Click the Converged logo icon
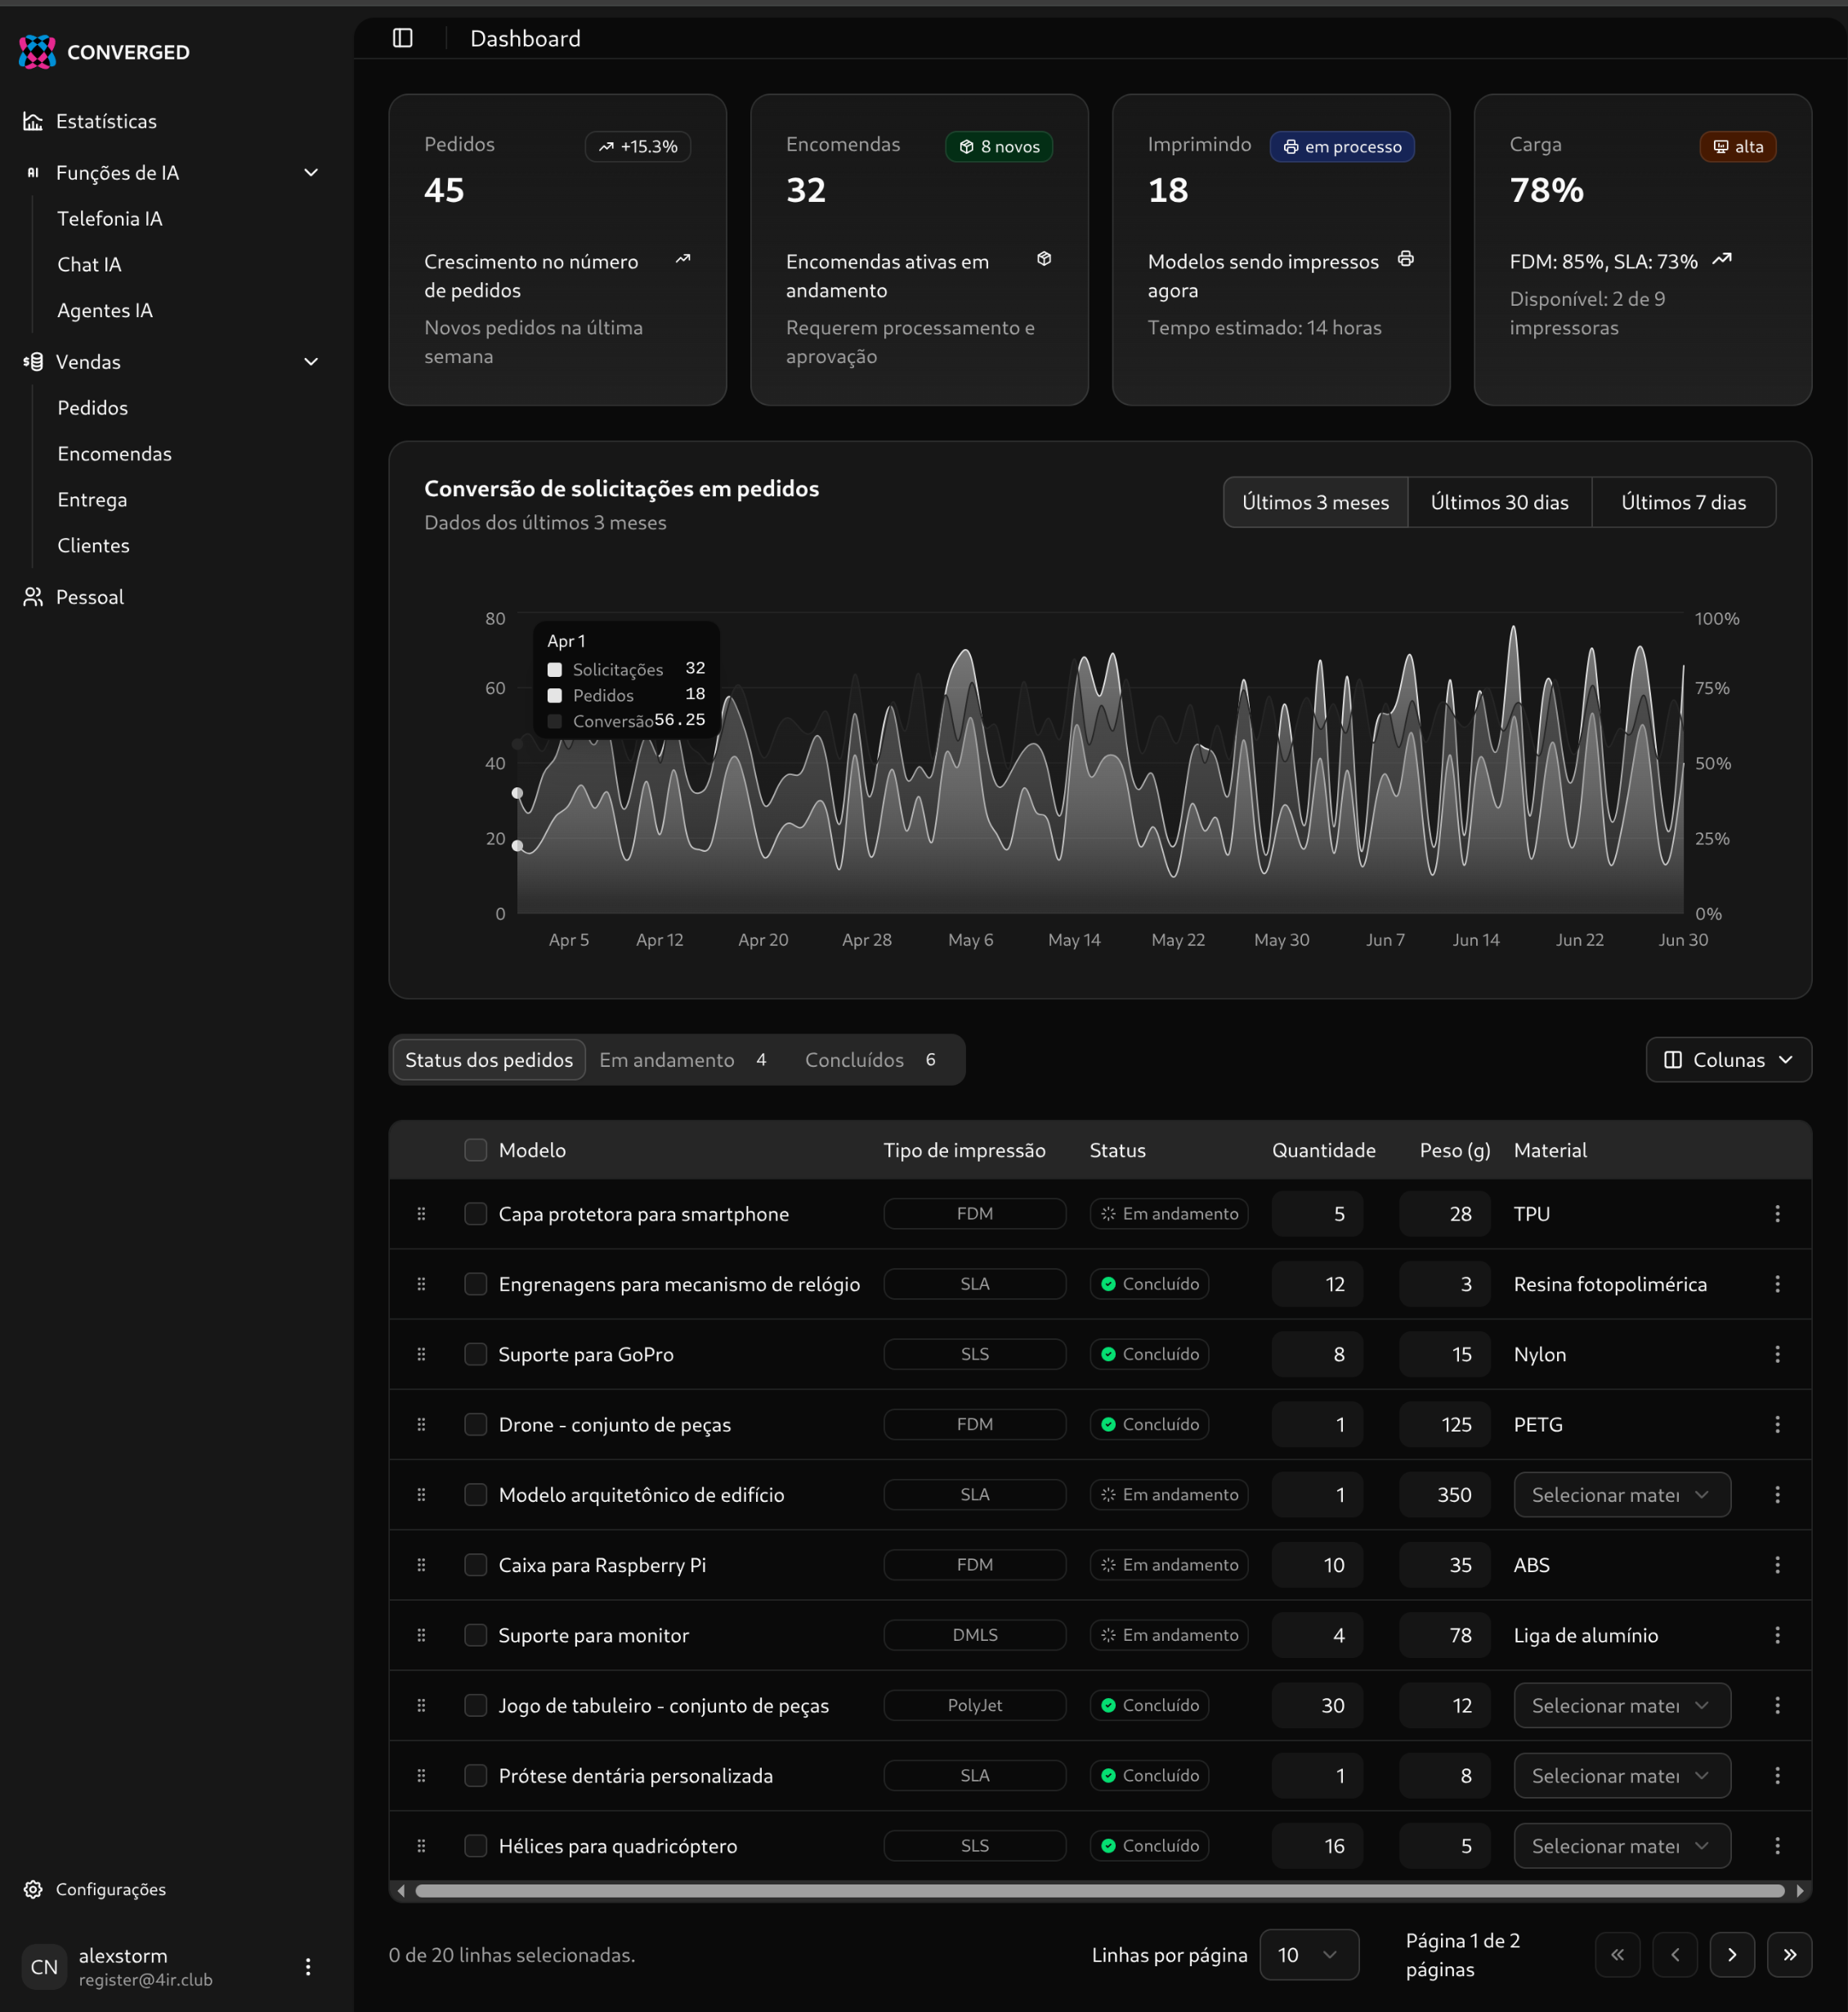Screen dimensions: 1848x2012 (37, 52)
